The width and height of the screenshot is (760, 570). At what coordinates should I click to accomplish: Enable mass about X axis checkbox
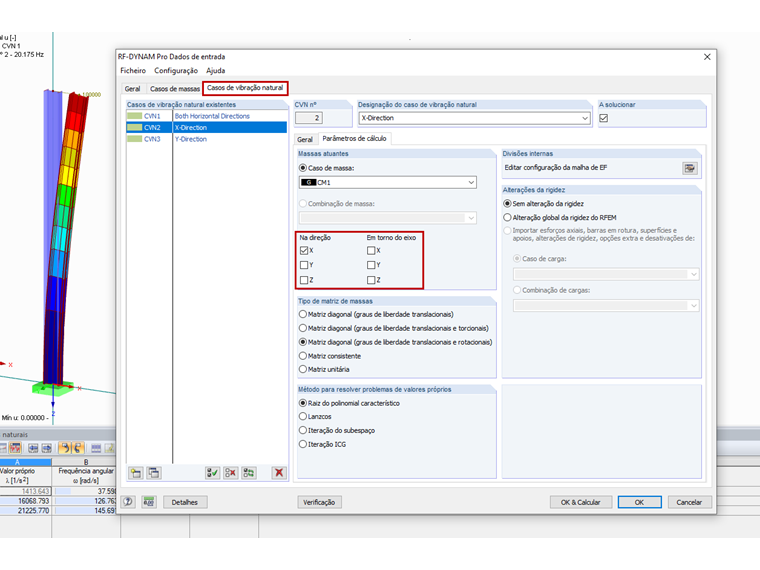pyautogui.click(x=371, y=251)
